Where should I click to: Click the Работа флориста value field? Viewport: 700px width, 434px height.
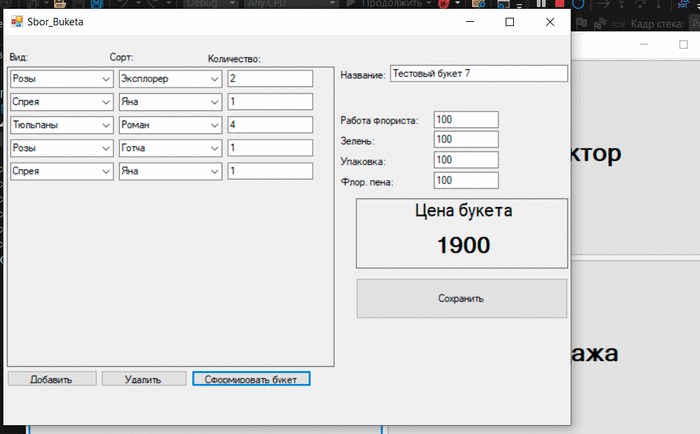pos(466,120)
